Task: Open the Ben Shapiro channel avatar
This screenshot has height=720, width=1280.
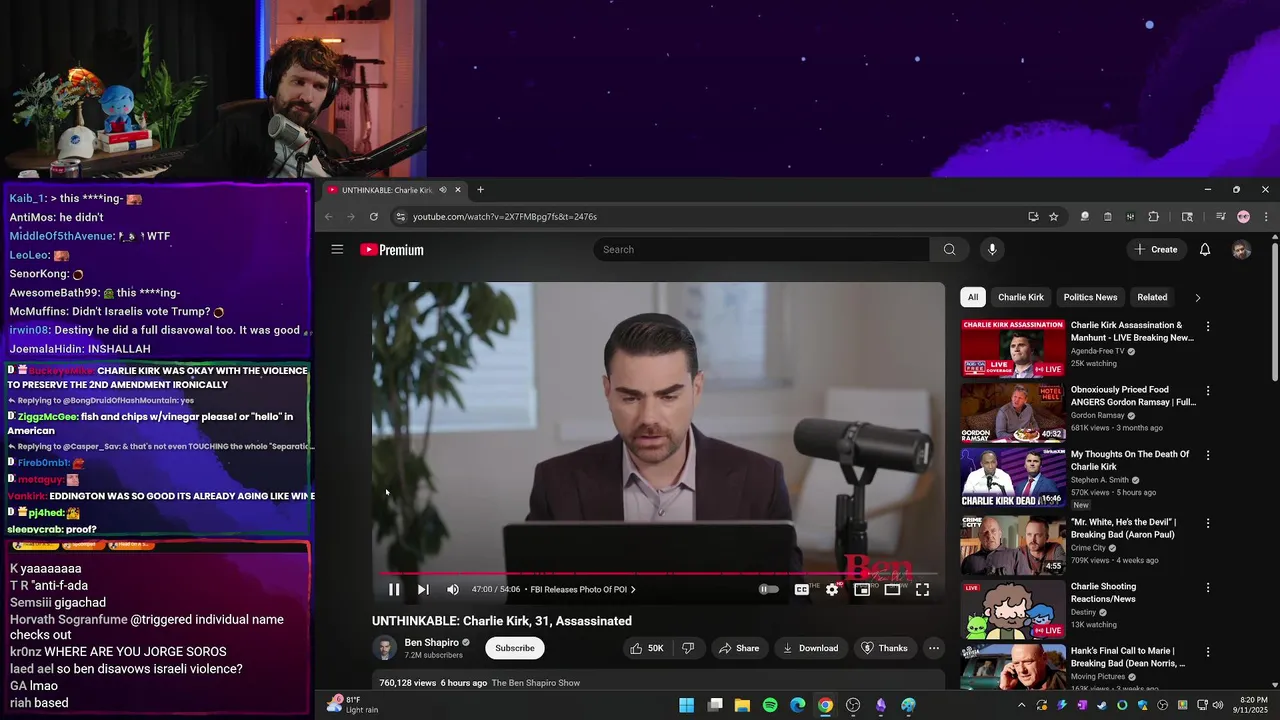Action: (384, 648)
